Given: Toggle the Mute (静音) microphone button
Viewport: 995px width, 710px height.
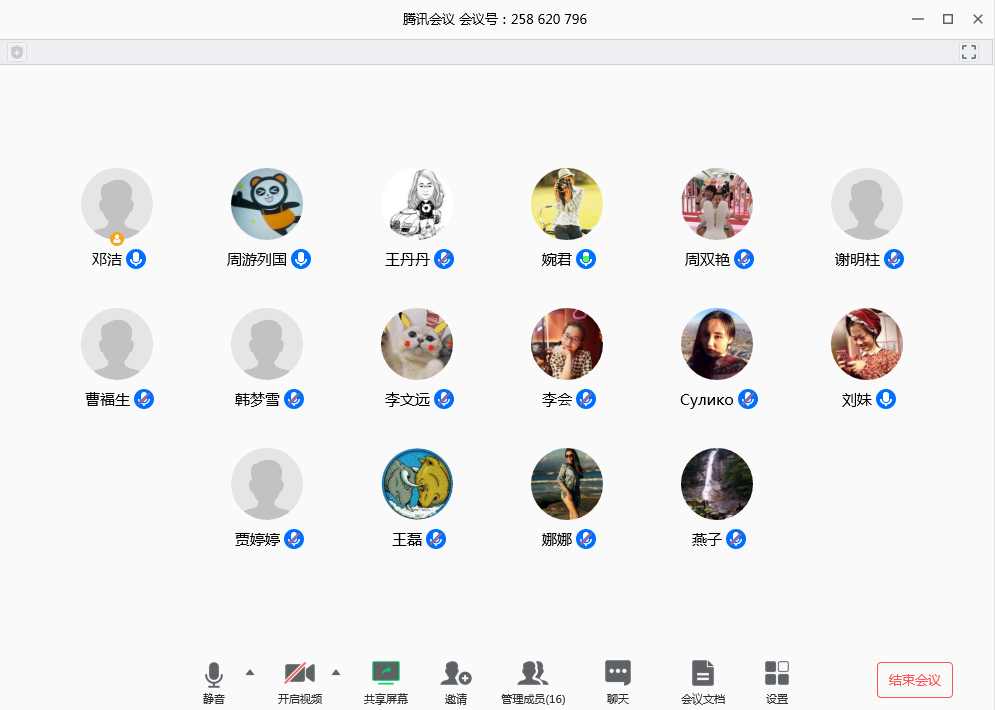Looking at the screenshot, I should click(213, 673).
